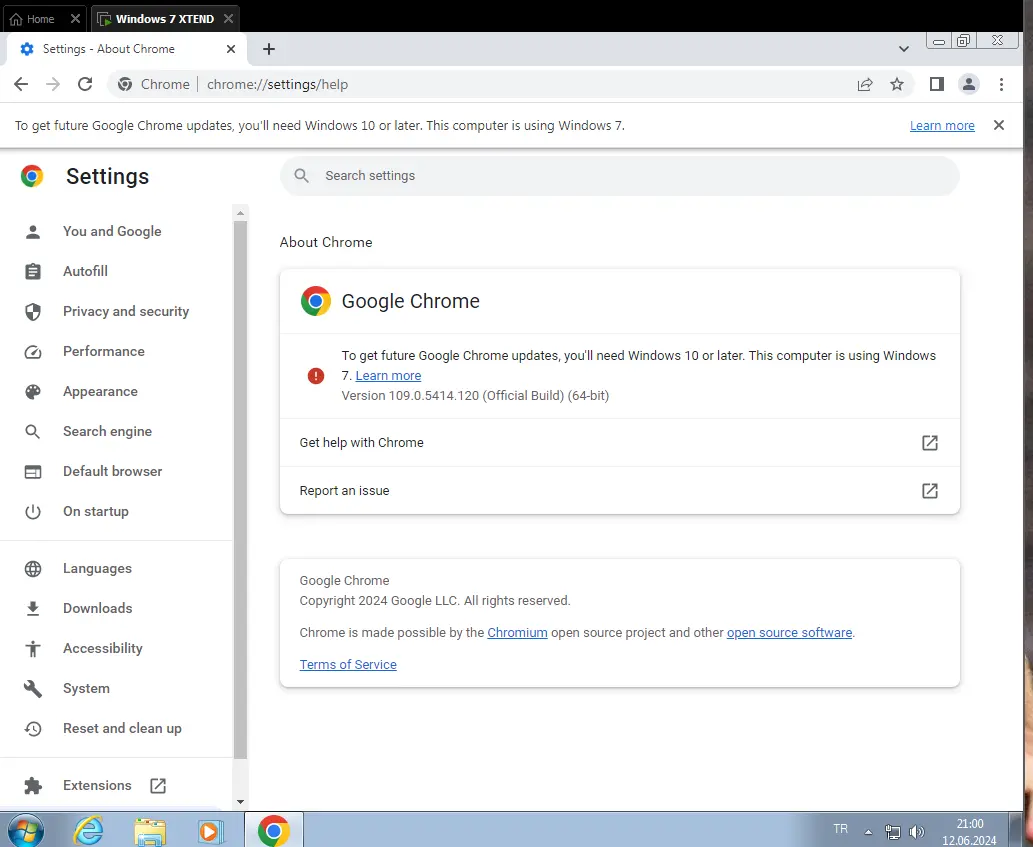Open the open source software link
1033x847 pixels.
tap(789, 633)
